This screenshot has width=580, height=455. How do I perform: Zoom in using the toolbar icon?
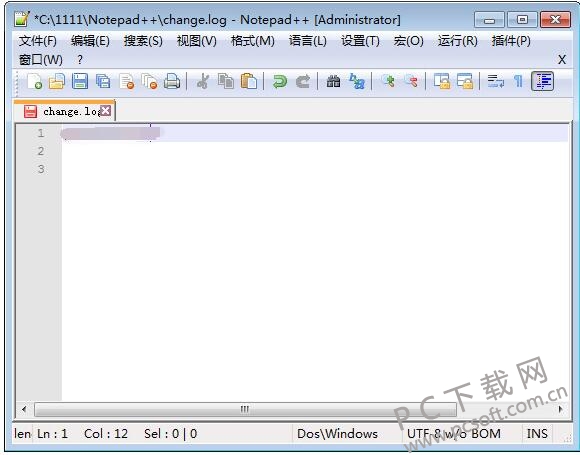coord(388,81)
